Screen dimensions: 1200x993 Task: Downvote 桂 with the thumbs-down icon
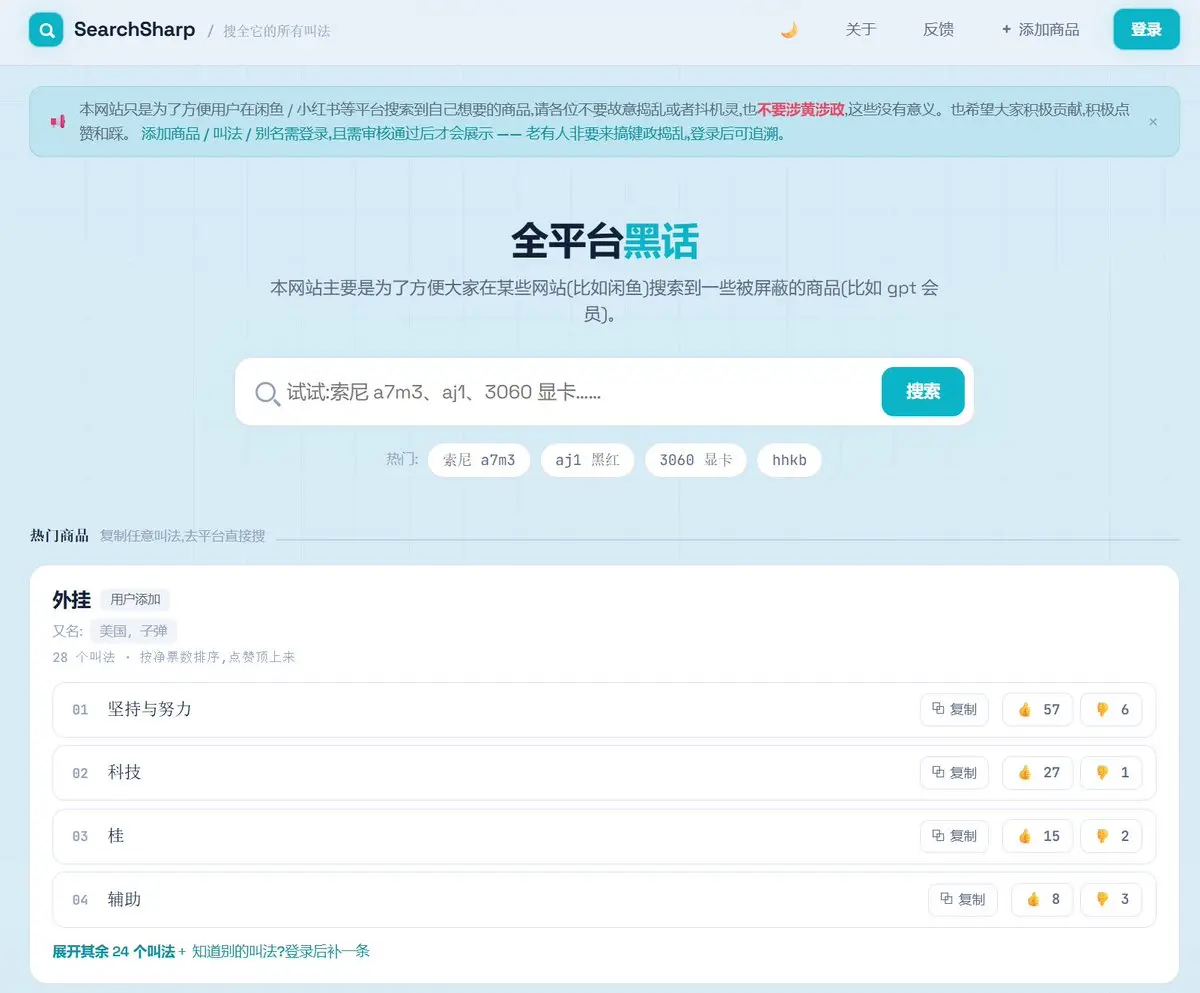point(1111,836)
